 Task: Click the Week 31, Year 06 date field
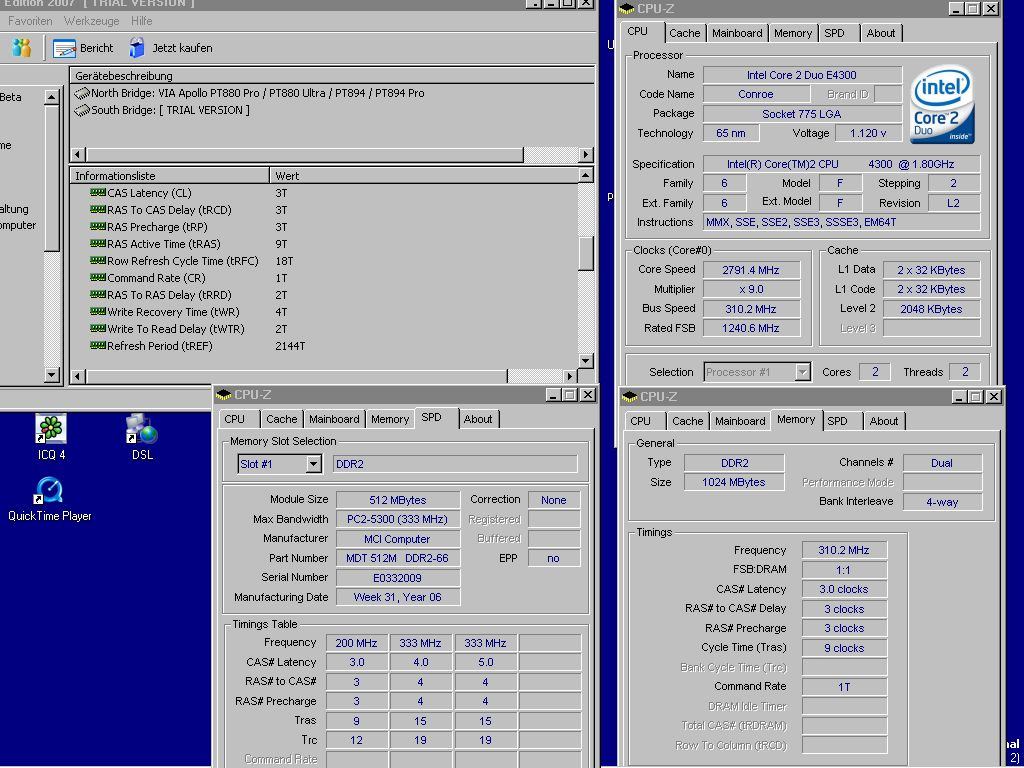(x=398, y=597)
